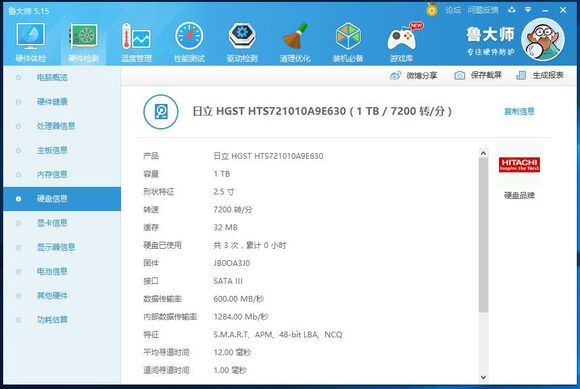Select 其他硬件 in sidebar

[62, 295]
